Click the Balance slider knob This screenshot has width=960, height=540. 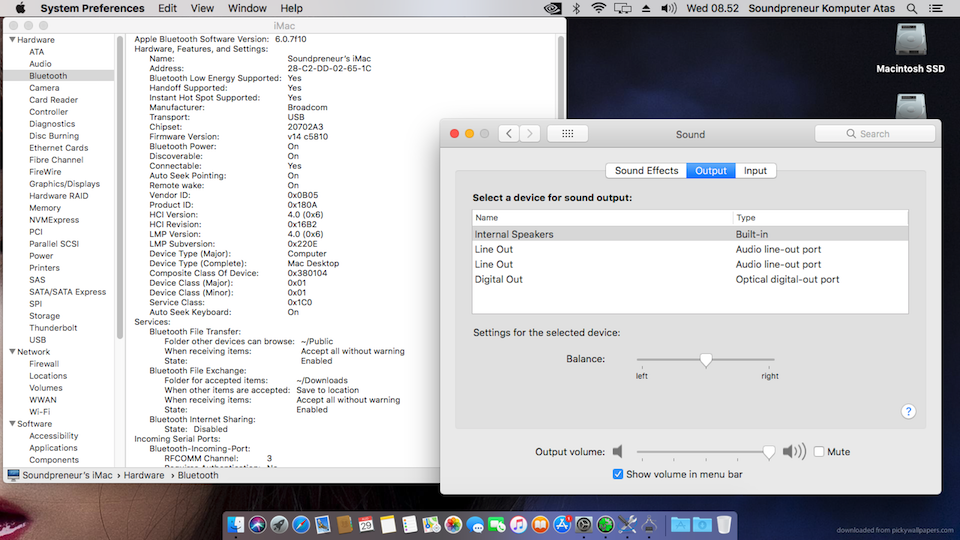click(x=706, y=360)
